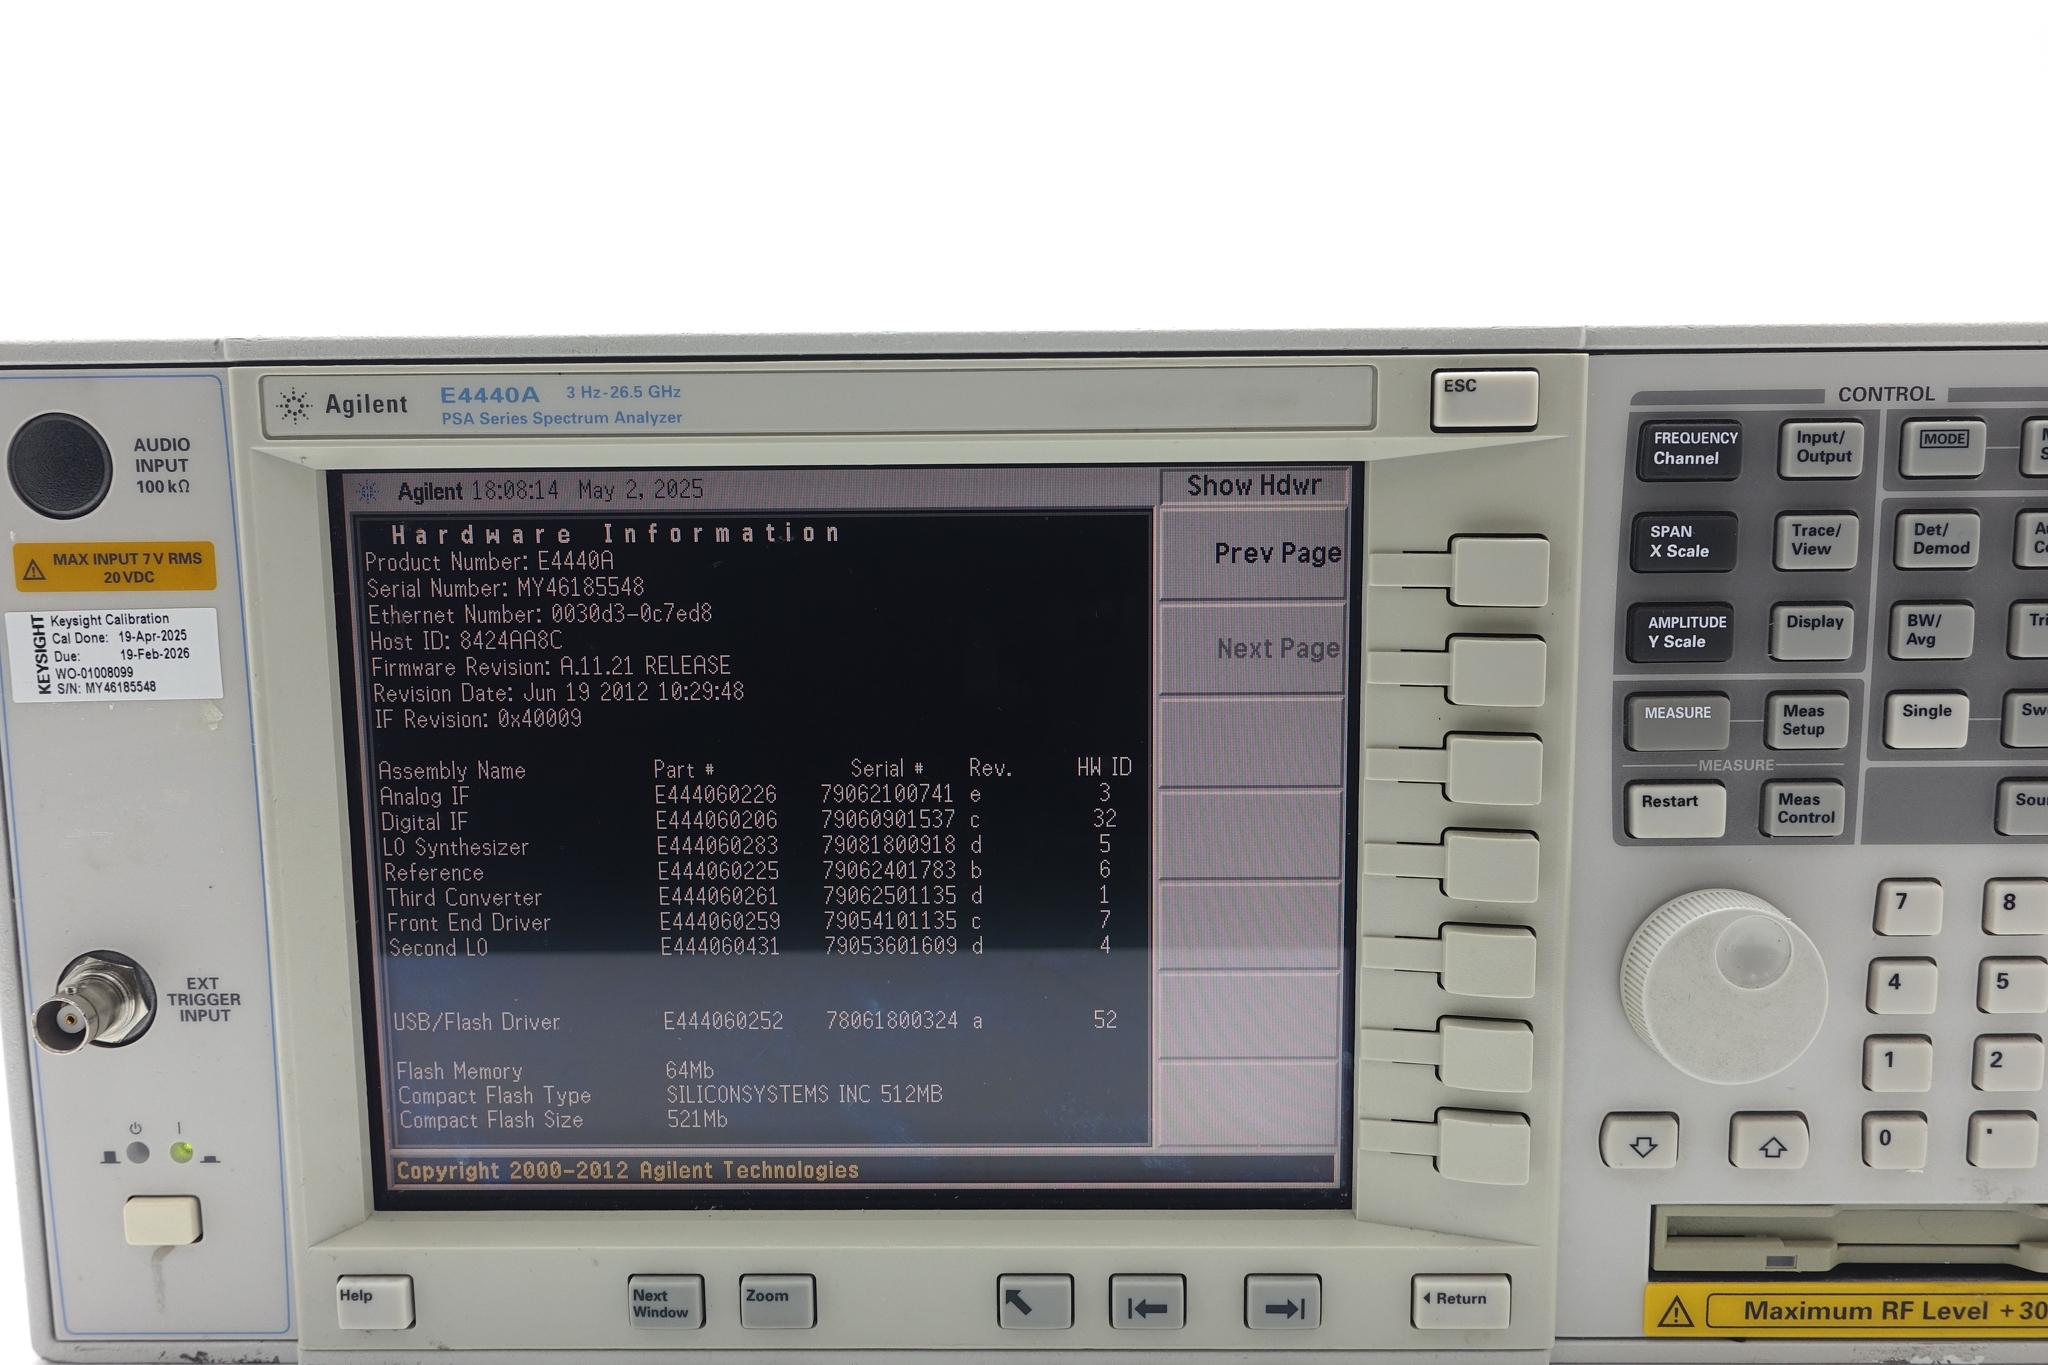Tap the green power-on LED

(x=181, y=1153)
